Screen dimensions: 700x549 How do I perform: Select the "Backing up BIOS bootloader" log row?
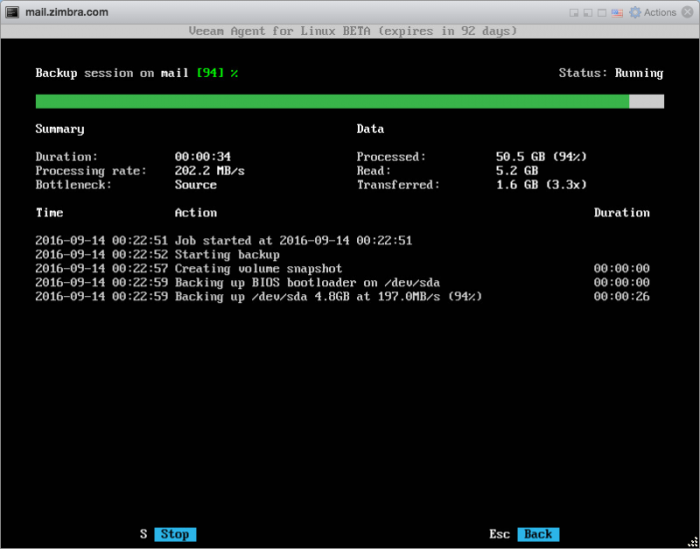click(343, 283)
